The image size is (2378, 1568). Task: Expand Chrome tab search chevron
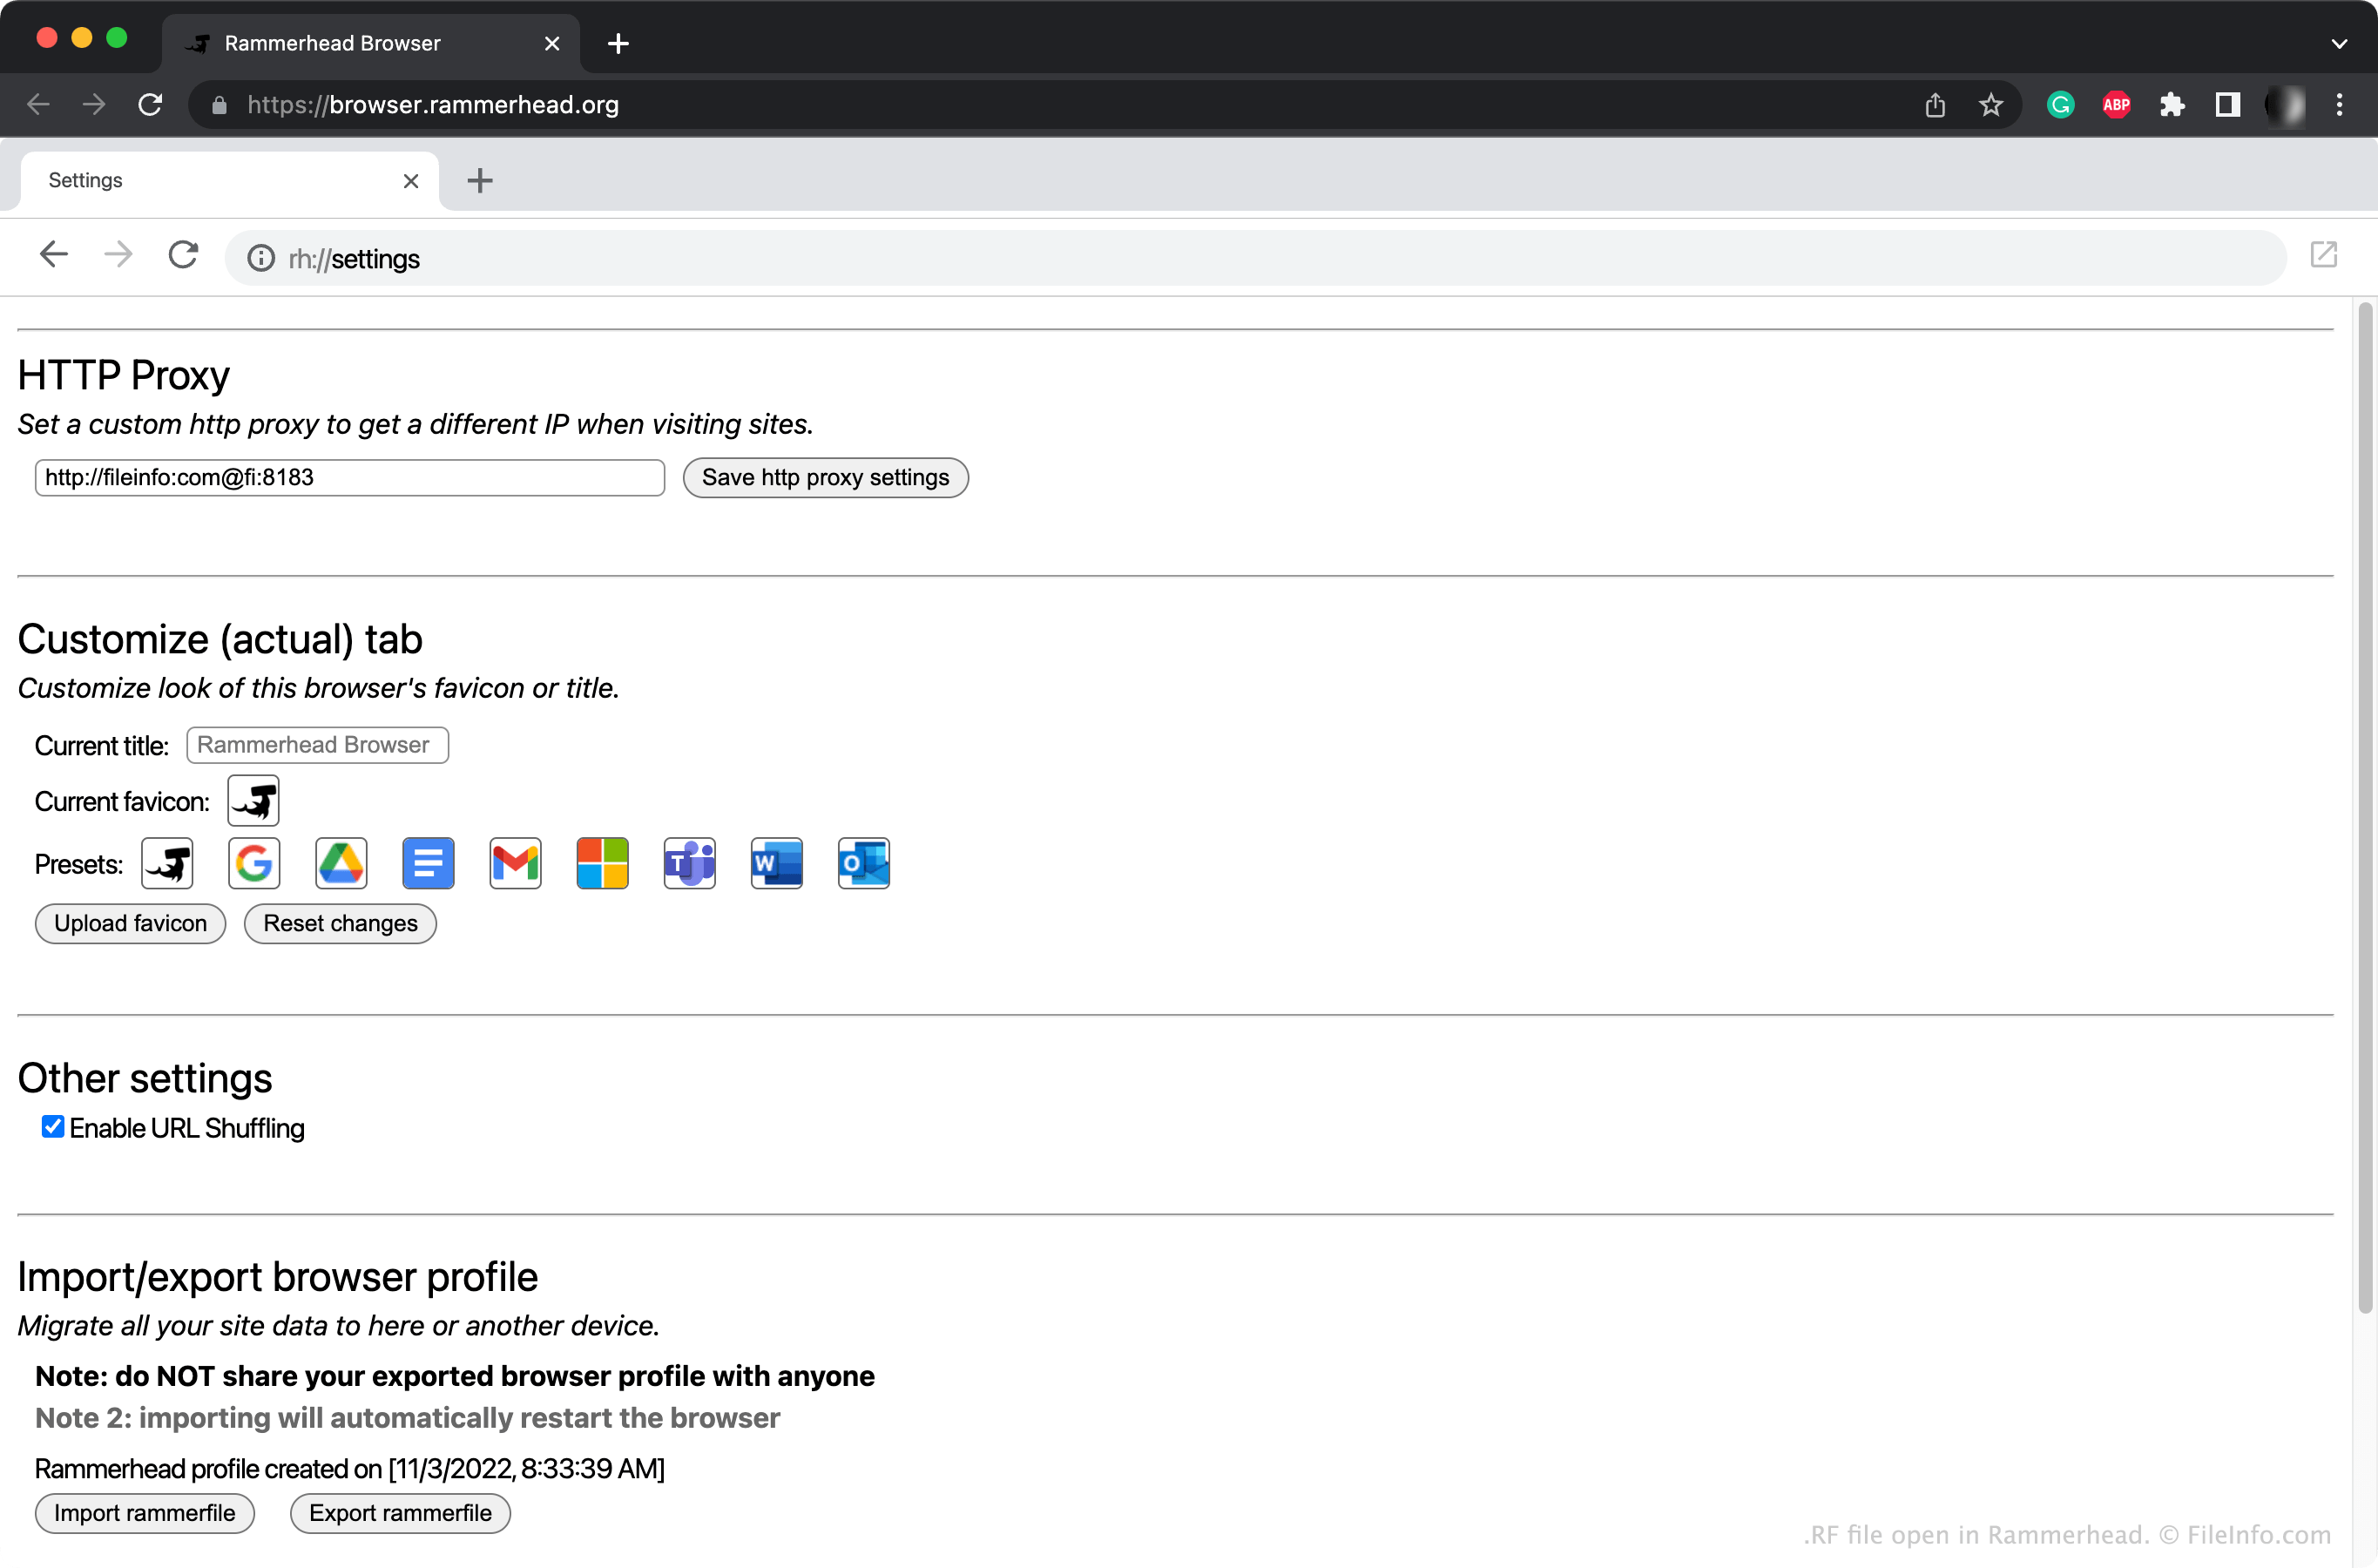point(2339,44)
